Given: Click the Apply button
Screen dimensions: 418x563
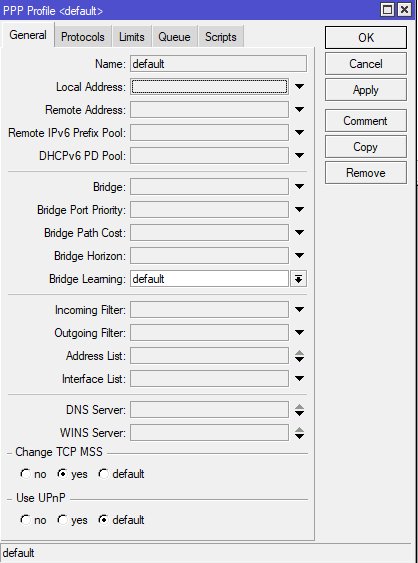Looking at the screenshot, I should 366,90.
